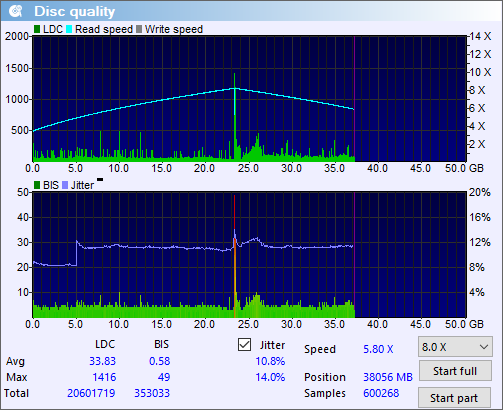The height and width of the screenshot is (410, 503).
Task: Click the purple Jitter legend swatch
Action: [65, 185]
